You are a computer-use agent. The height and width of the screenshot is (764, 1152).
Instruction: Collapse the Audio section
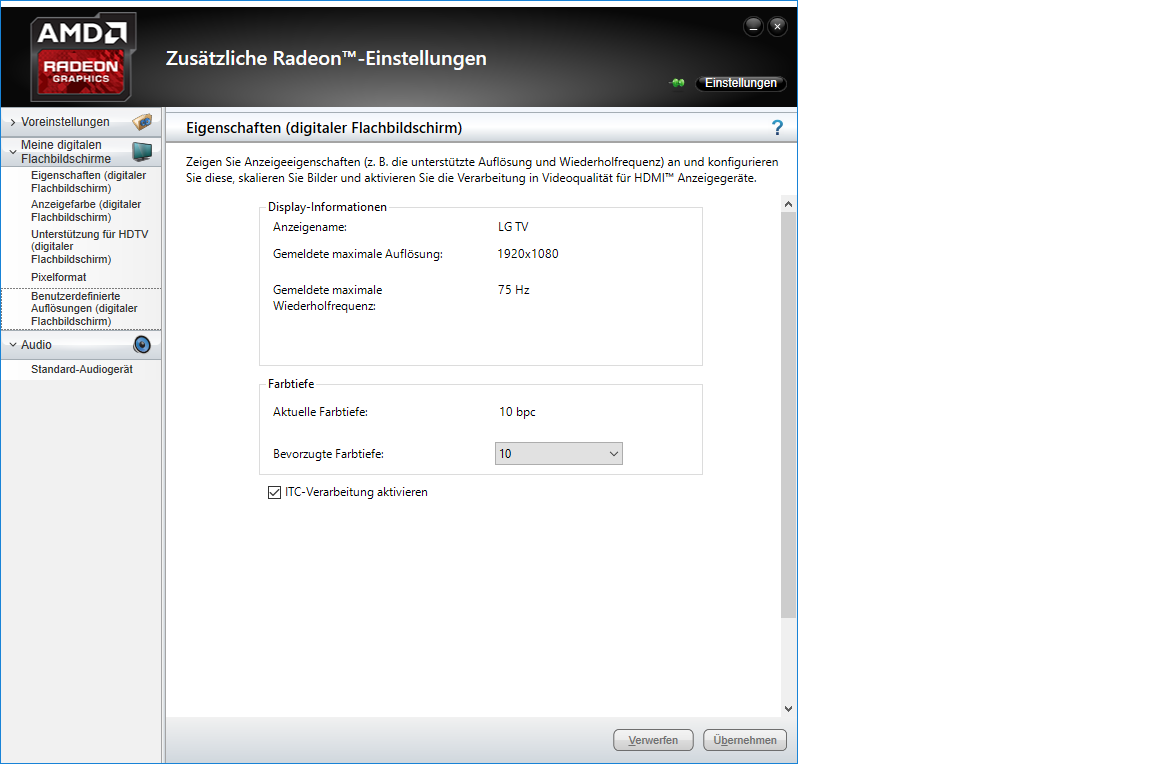[x=12, y=345]
